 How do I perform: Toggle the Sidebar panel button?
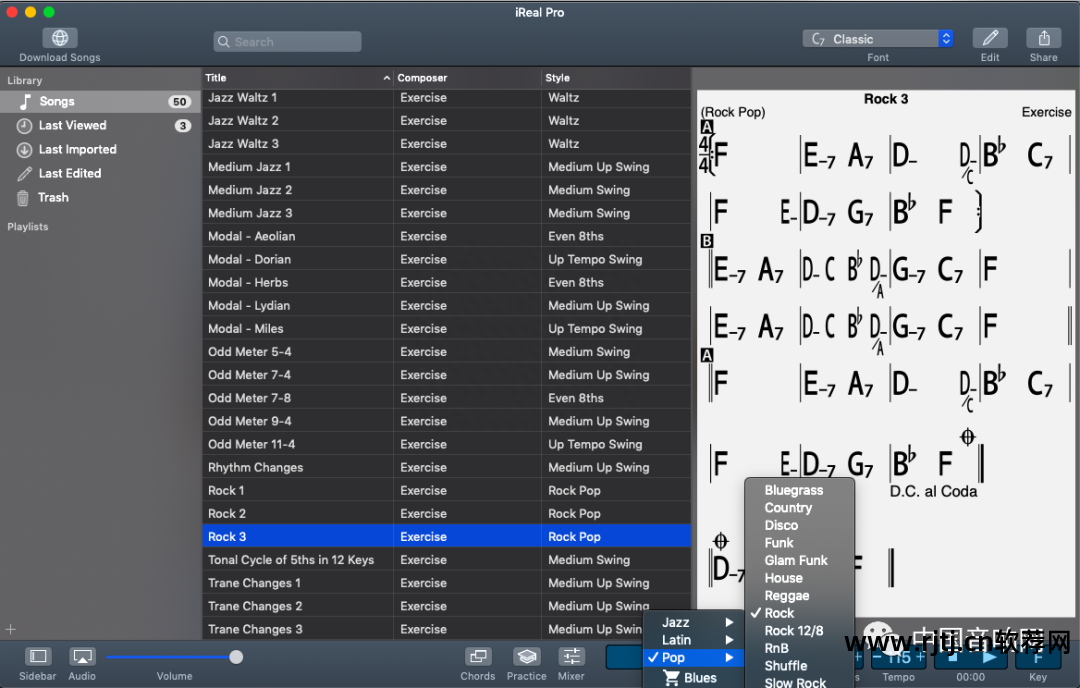click(x=38, y=657)
